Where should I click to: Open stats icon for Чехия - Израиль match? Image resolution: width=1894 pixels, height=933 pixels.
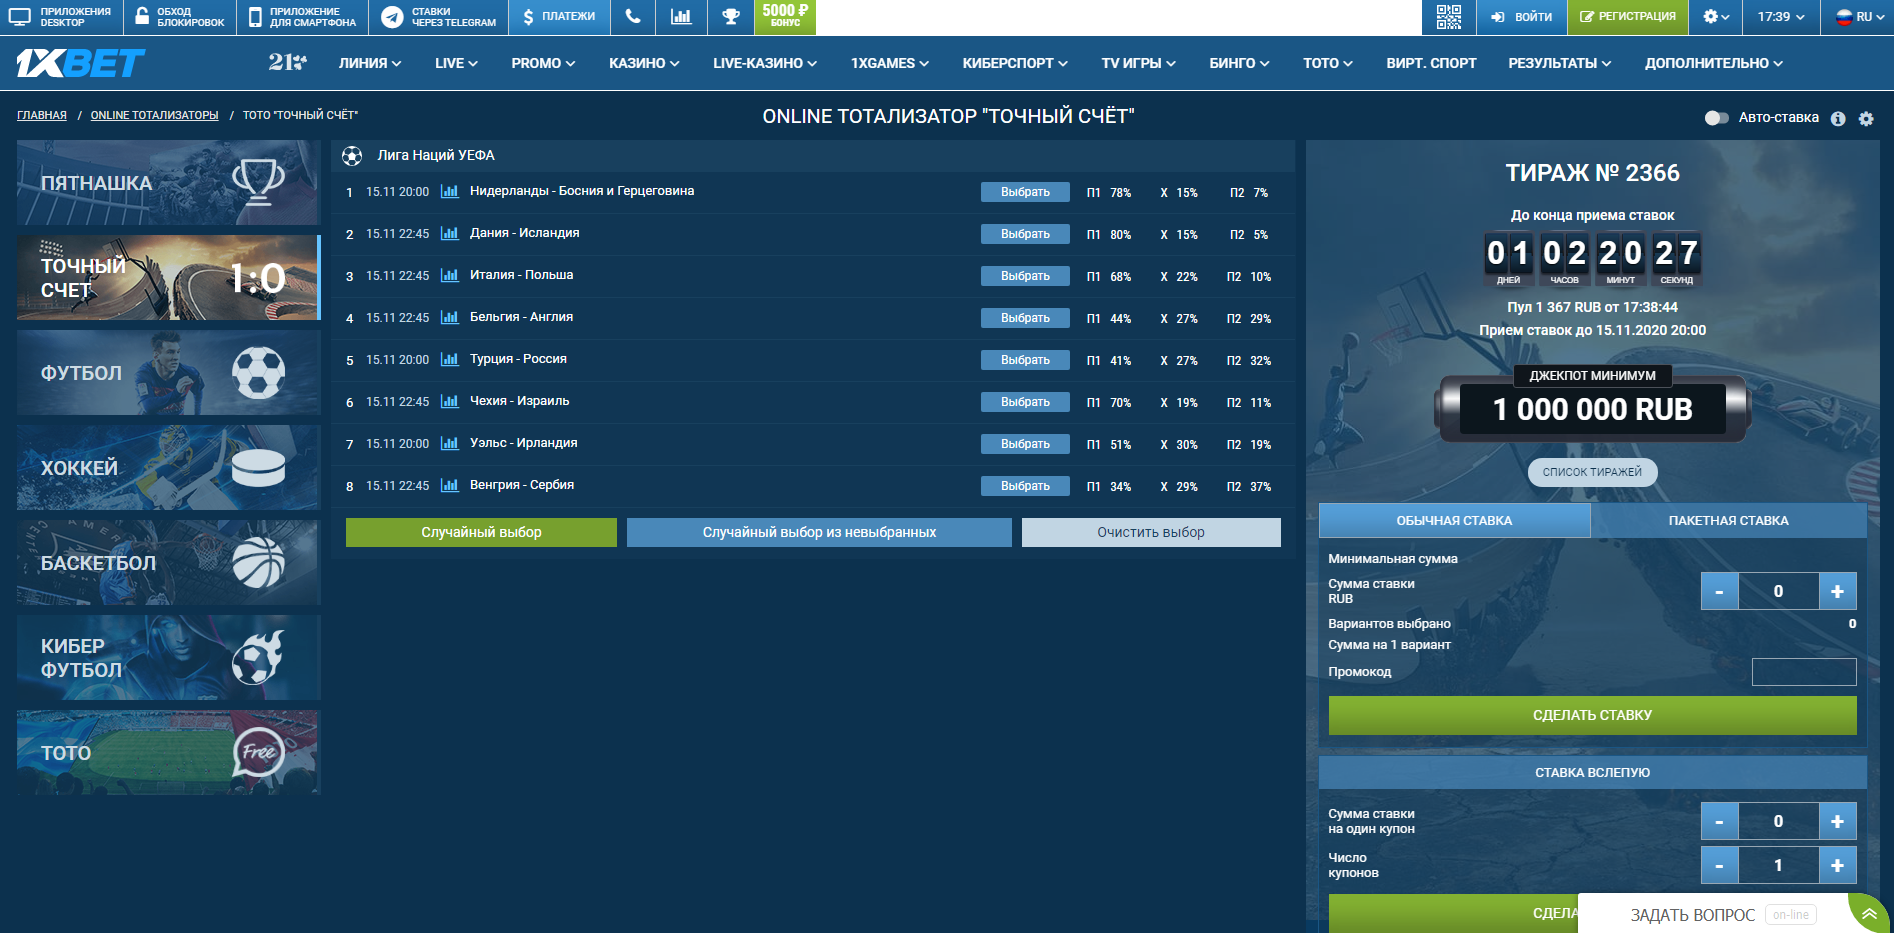pos(450,401)
